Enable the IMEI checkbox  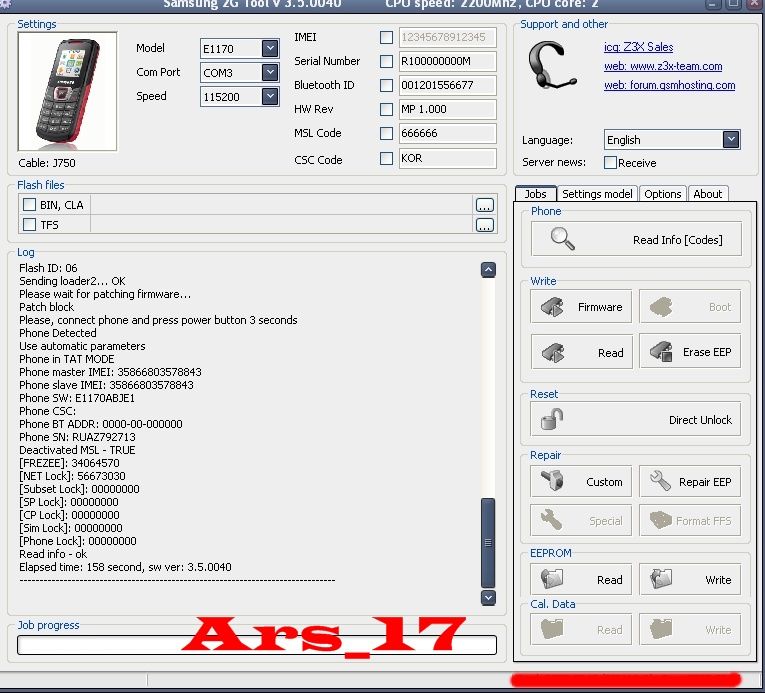pyautogui.click(x=386, y=37)
